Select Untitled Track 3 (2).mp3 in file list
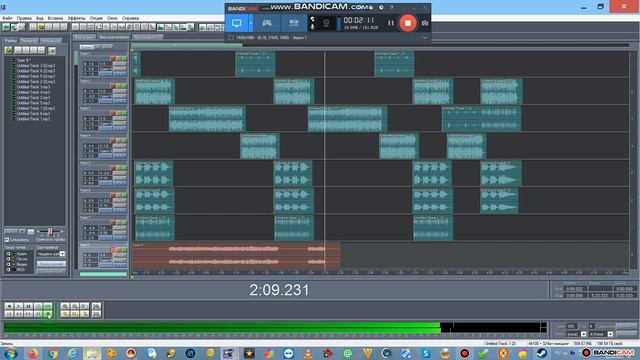 click(36, 65)
